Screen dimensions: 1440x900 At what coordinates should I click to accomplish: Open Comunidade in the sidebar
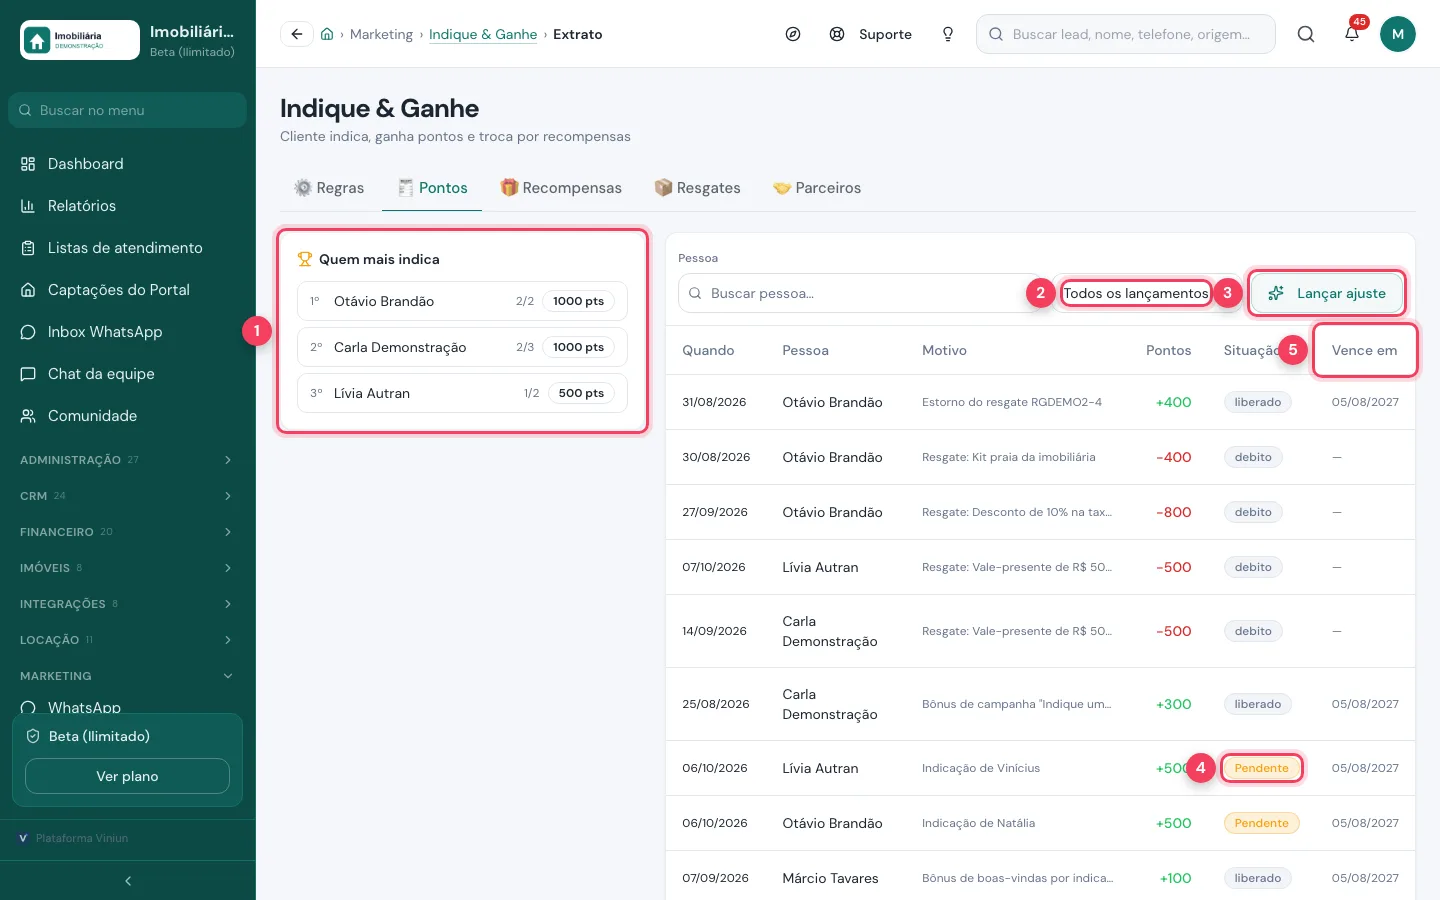[128, 416]
